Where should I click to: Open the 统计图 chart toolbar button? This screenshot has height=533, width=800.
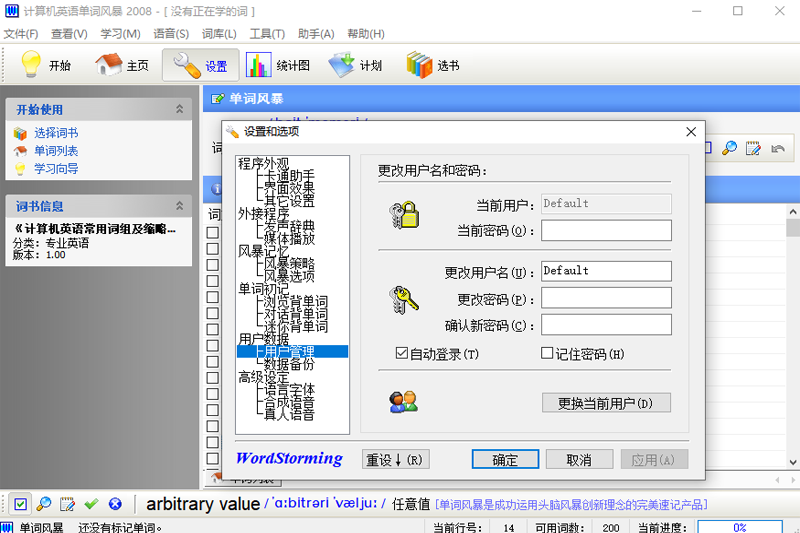coord(278,65)
